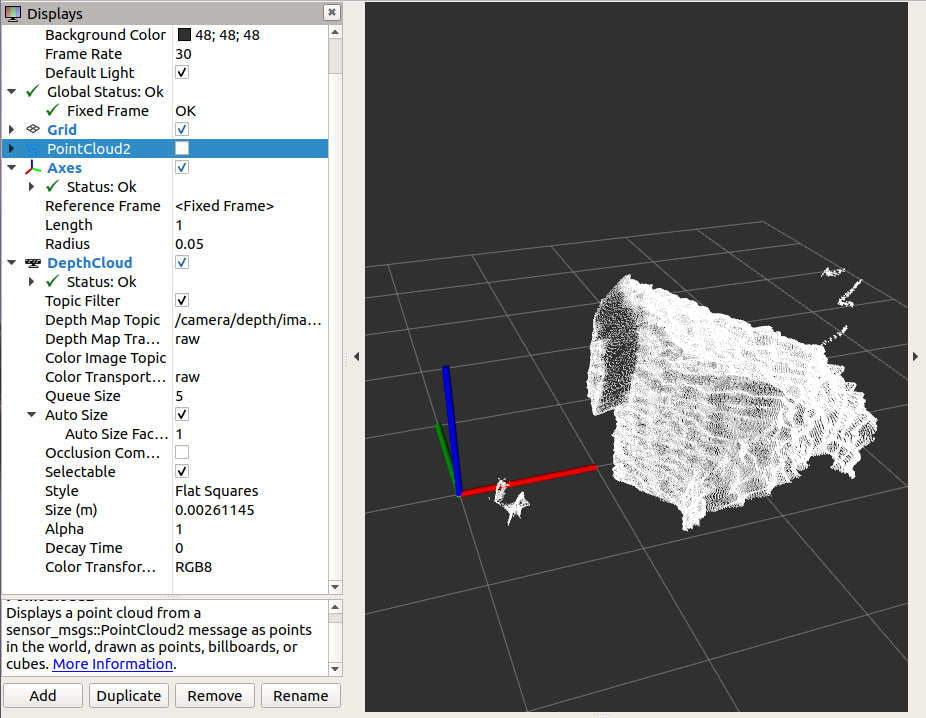Screen dimensions: 926x718
Task: Open the More Information link
Action: [x=113, y=664]
